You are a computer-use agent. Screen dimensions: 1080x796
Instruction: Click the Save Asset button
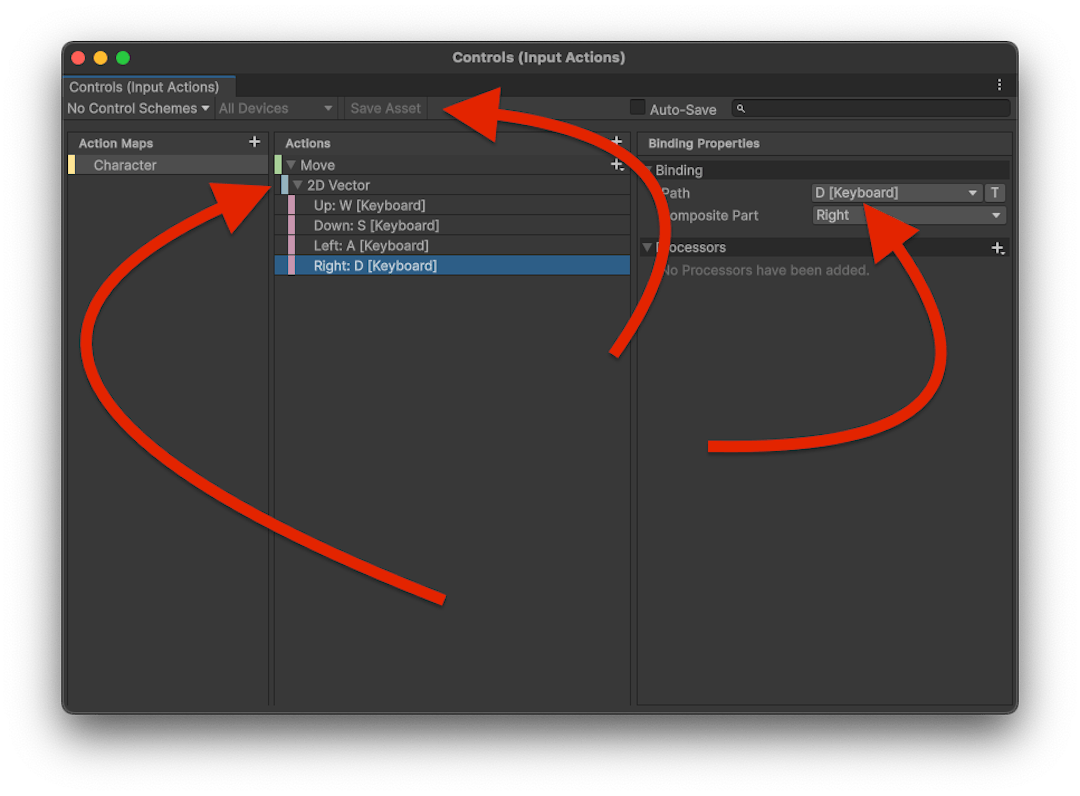[385, 108]
